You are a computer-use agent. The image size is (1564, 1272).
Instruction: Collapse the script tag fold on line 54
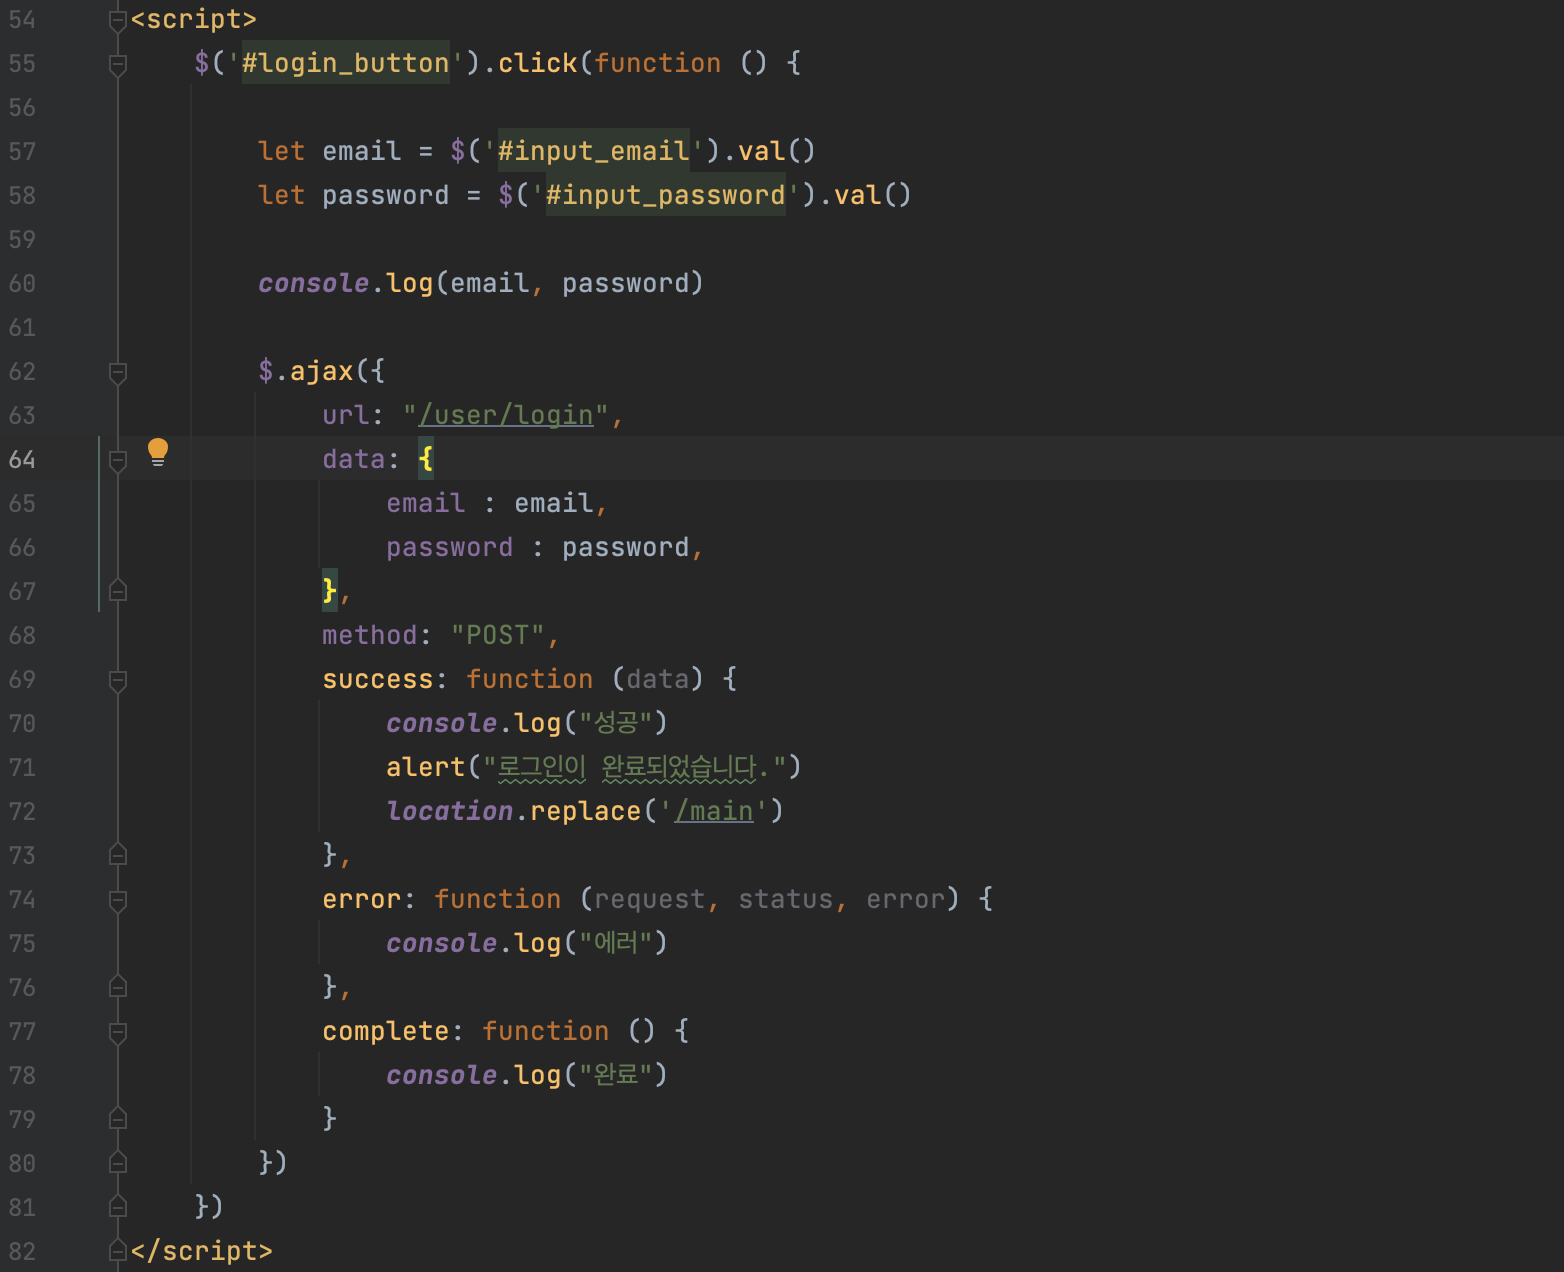pyautogui.click(x=118, y=19)
